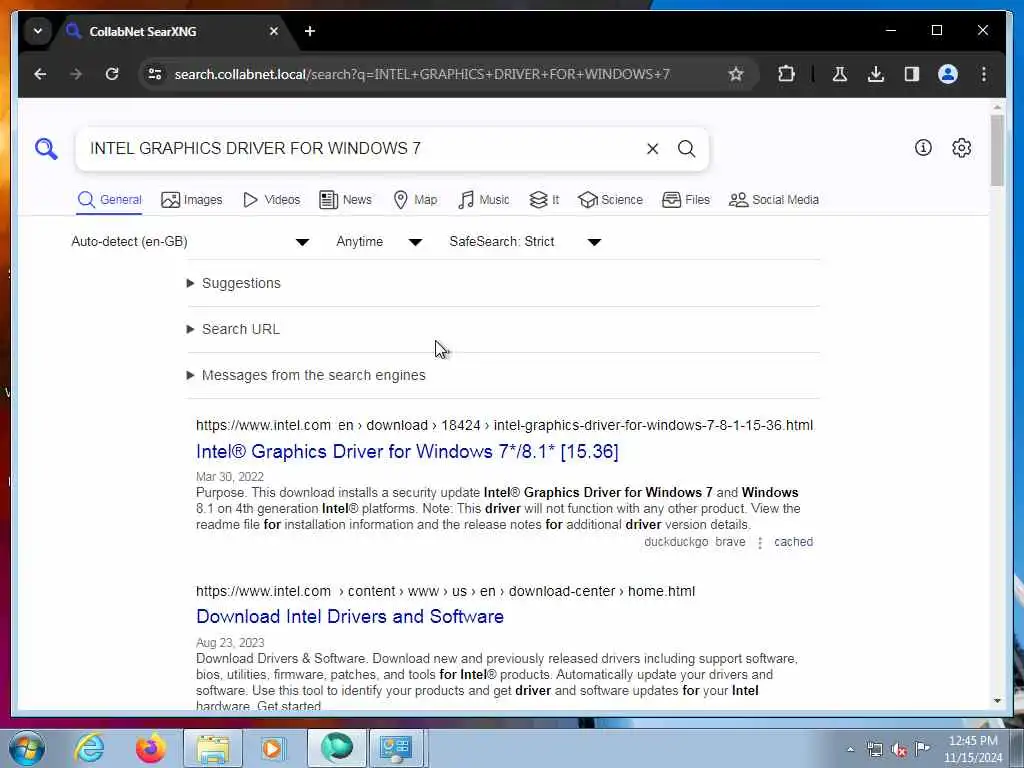Open a new browser tab

click(310, 31)
